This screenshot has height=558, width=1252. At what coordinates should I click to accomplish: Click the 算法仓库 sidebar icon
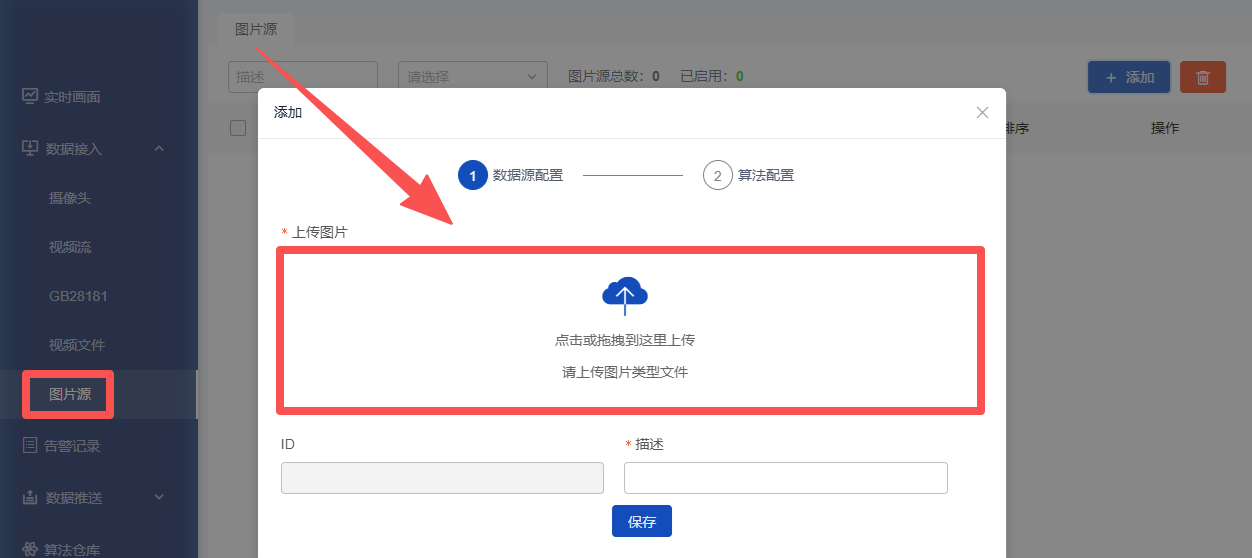30,549
